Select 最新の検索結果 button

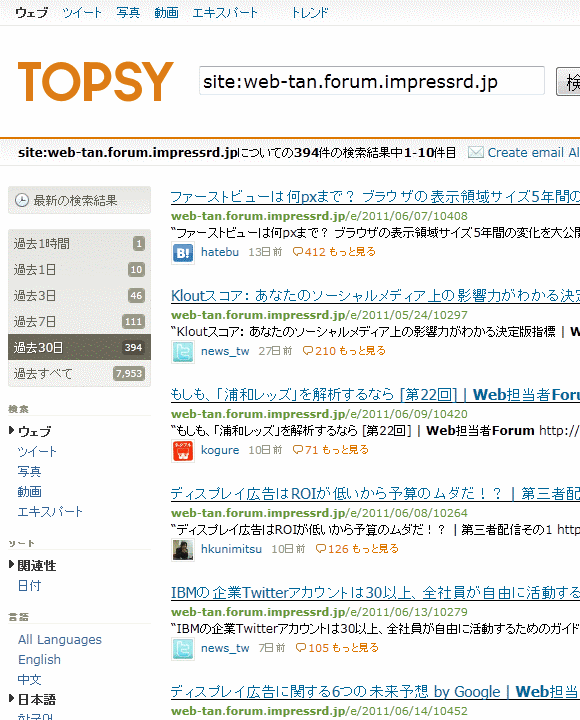pyautogui.click(x=79, y=200)
